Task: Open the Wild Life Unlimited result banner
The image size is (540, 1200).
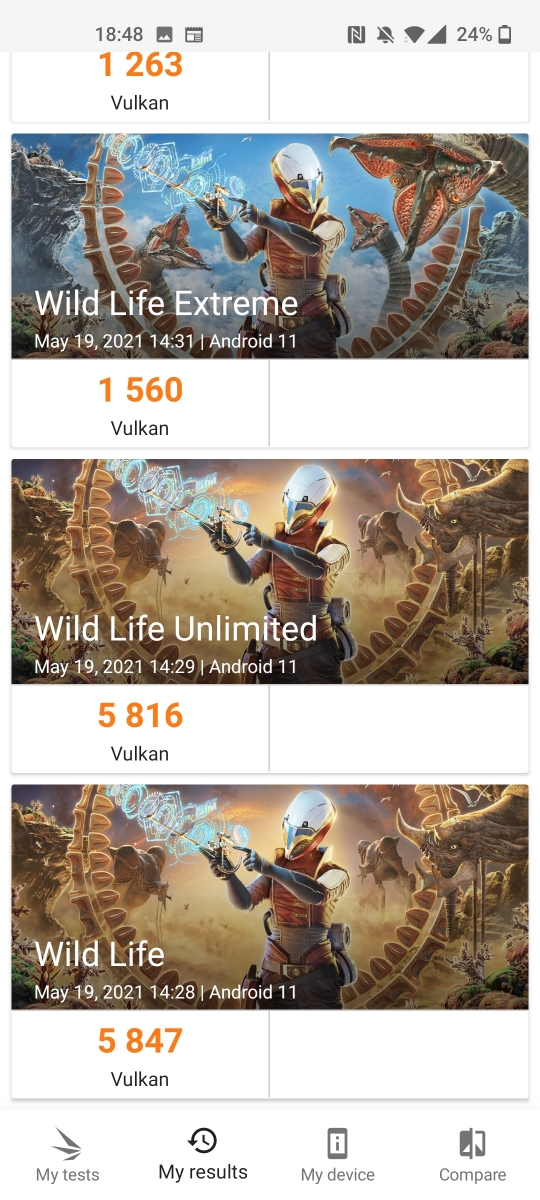Action: tap(270, 572)
